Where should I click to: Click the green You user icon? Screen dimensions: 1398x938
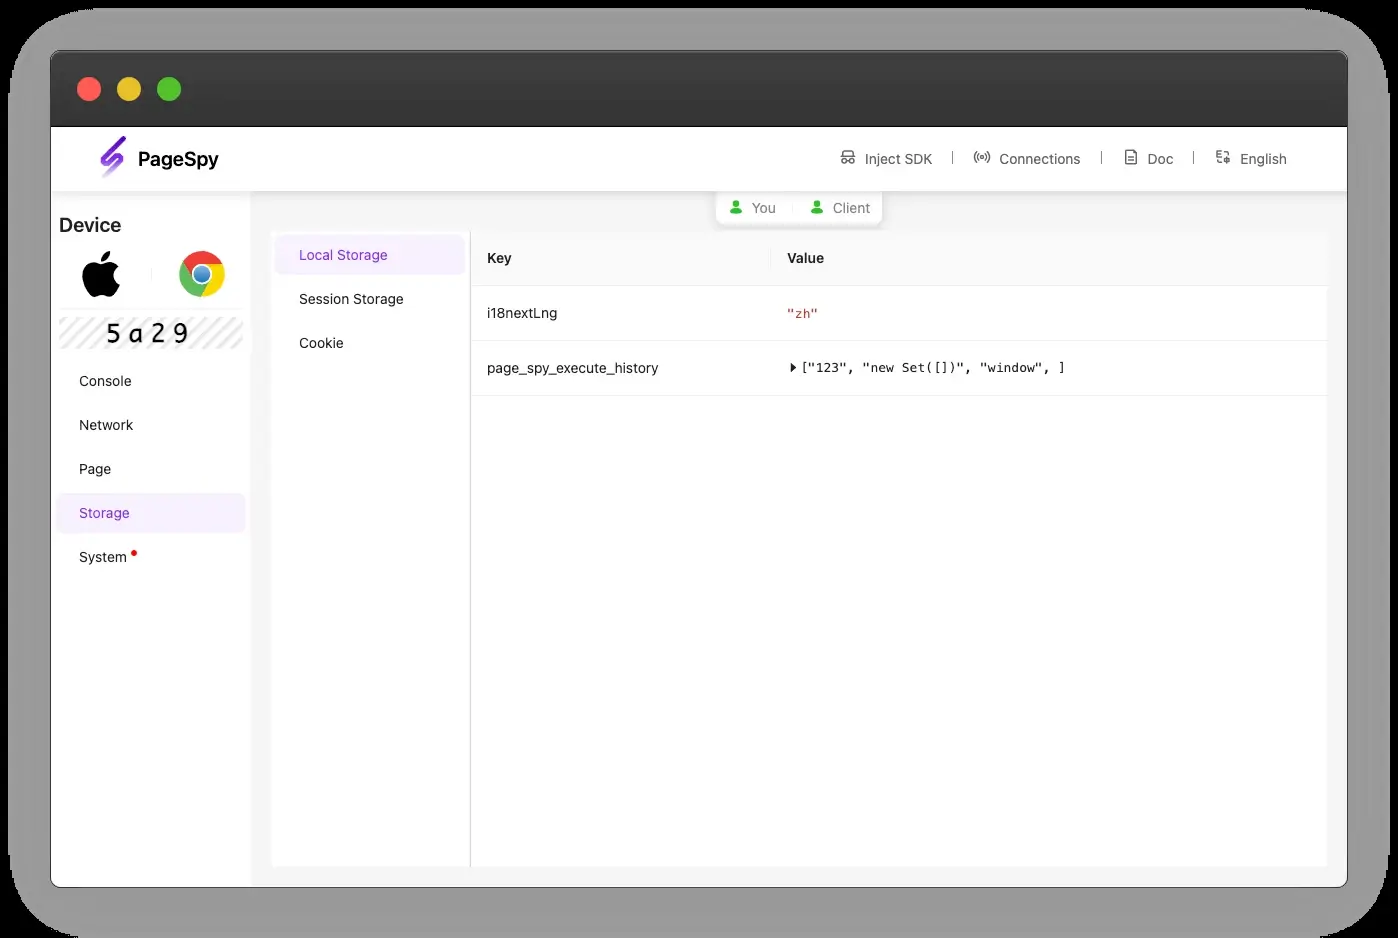736,207
